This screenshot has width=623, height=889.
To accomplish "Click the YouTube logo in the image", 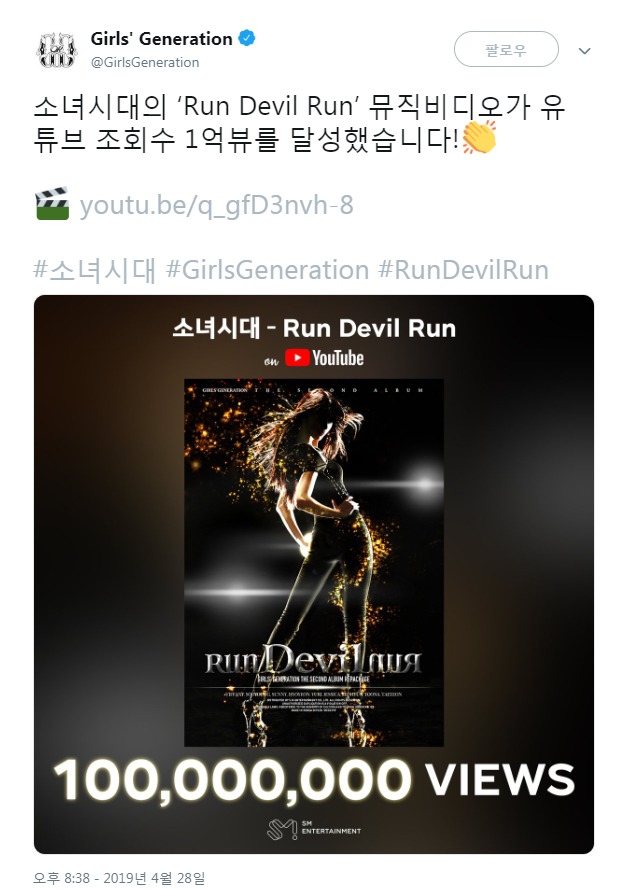I will [x=324, y=358].
